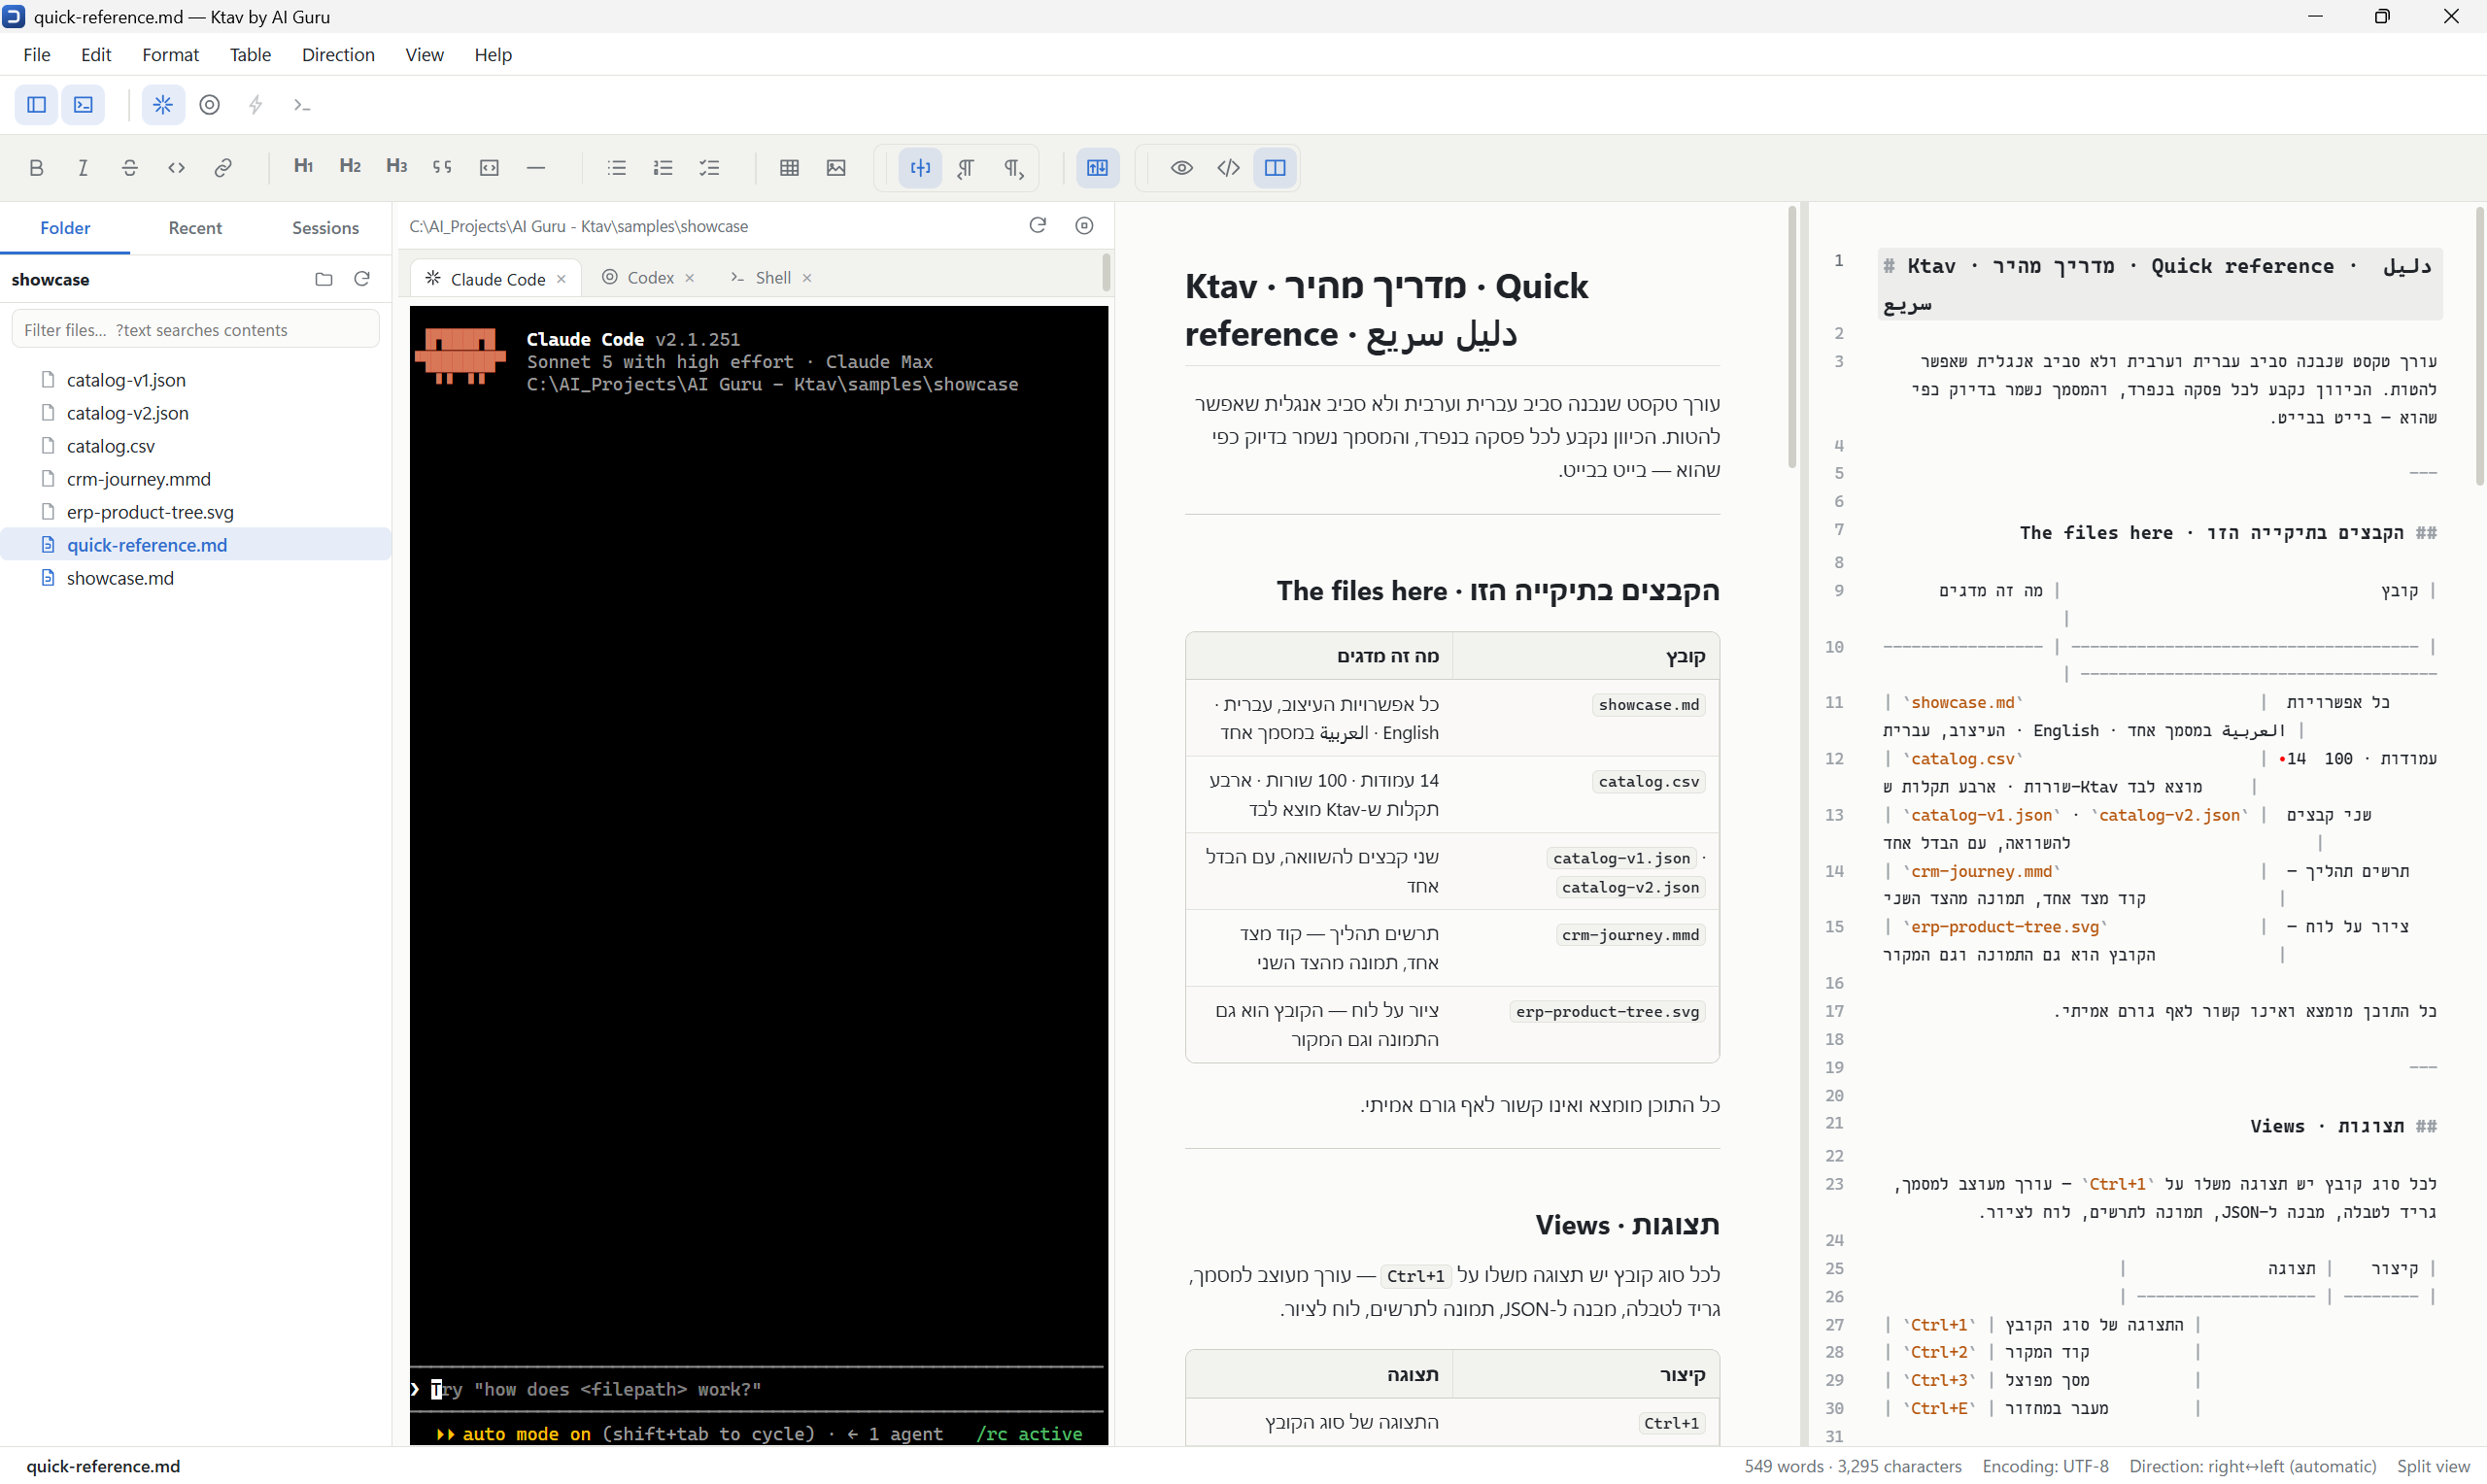Screen dimensions: 2487x1484
Task: Insert an image
Action: point(837,168)
